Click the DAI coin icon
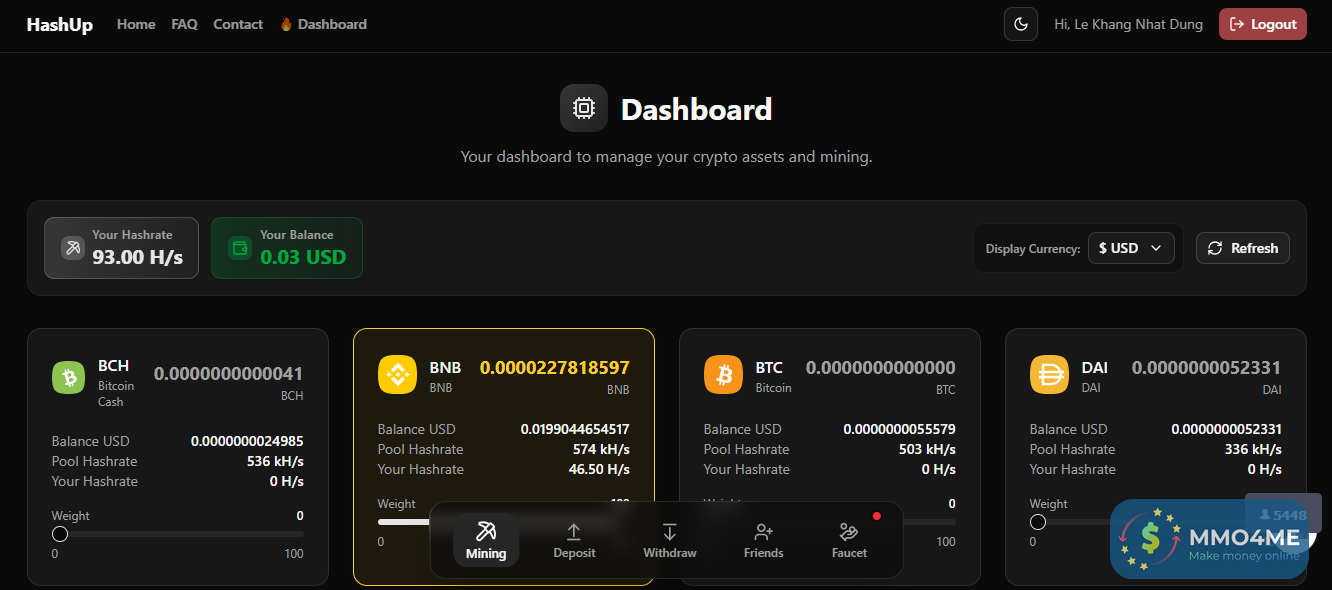This screenshot has width=1332, height=590. pos(1049,374)
